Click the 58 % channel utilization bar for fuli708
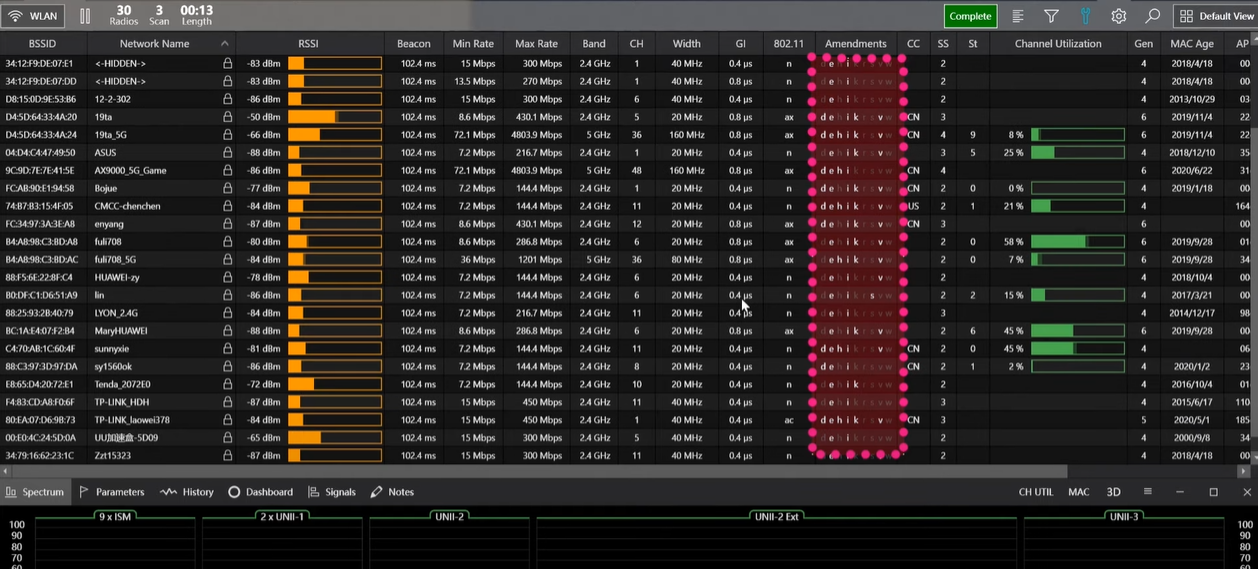 pos(1077,242)
